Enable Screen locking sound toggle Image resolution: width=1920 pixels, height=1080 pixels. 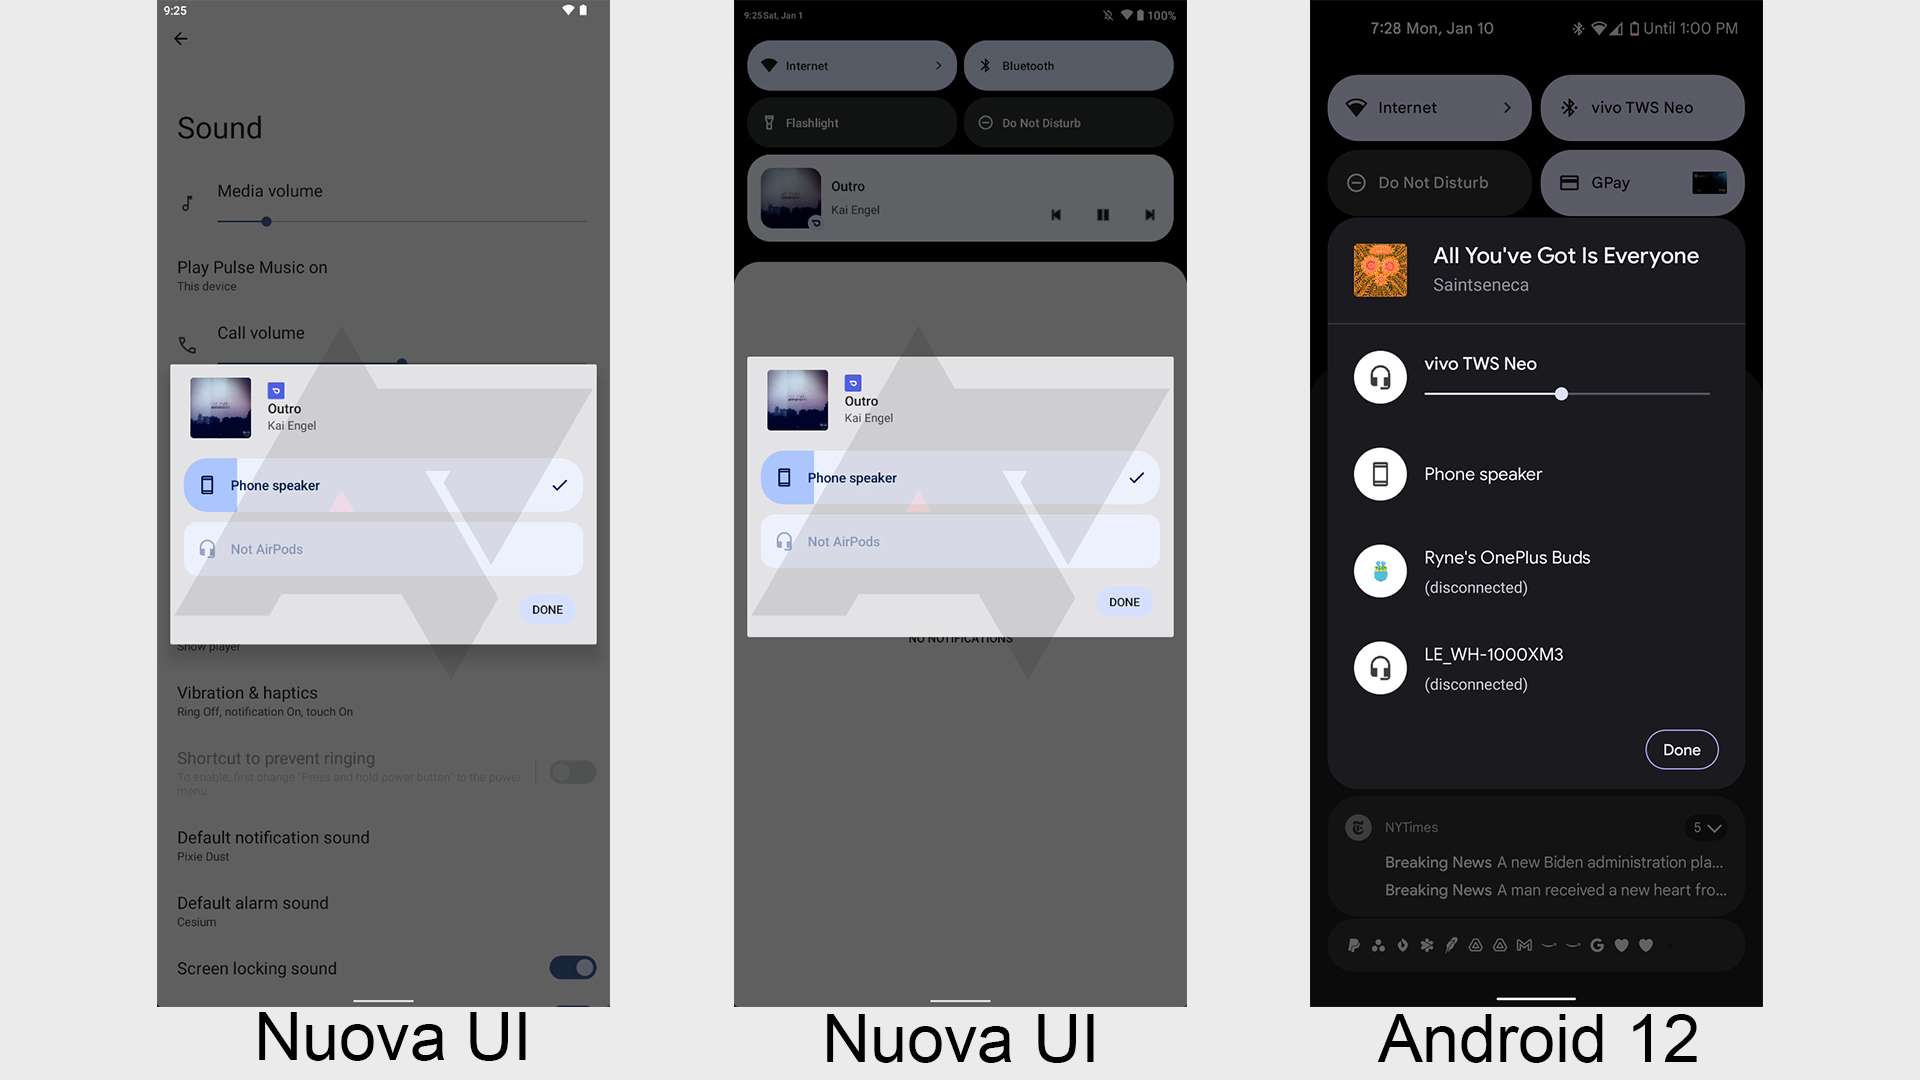pyautogui.click(x=572, y=969)
